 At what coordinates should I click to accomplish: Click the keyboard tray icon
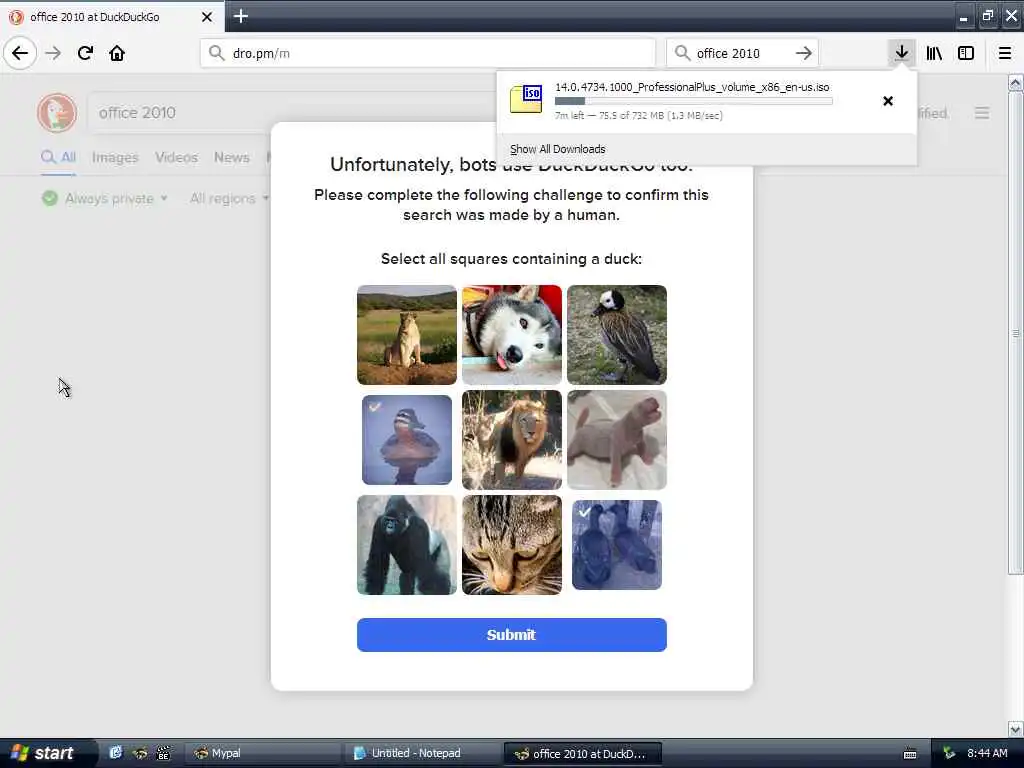point(910,754)
